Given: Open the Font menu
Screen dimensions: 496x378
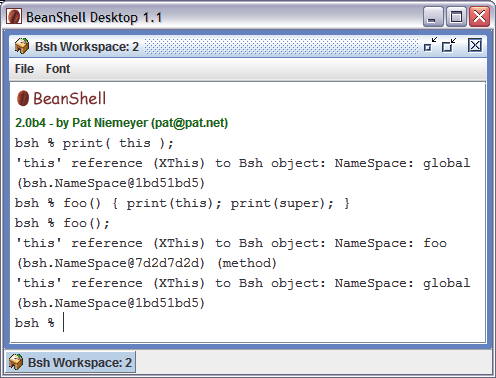Looking at the screenshot, I should pos(58,69).
